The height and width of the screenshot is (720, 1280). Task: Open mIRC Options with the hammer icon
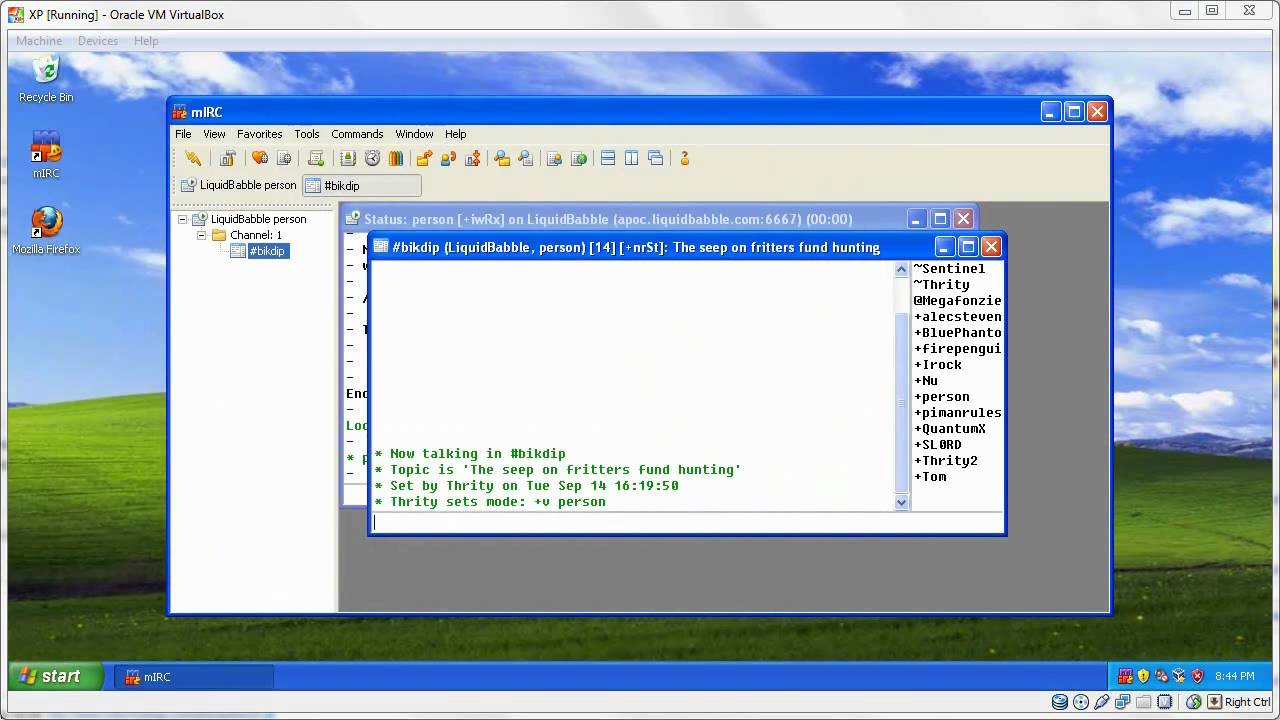[228, 158]
